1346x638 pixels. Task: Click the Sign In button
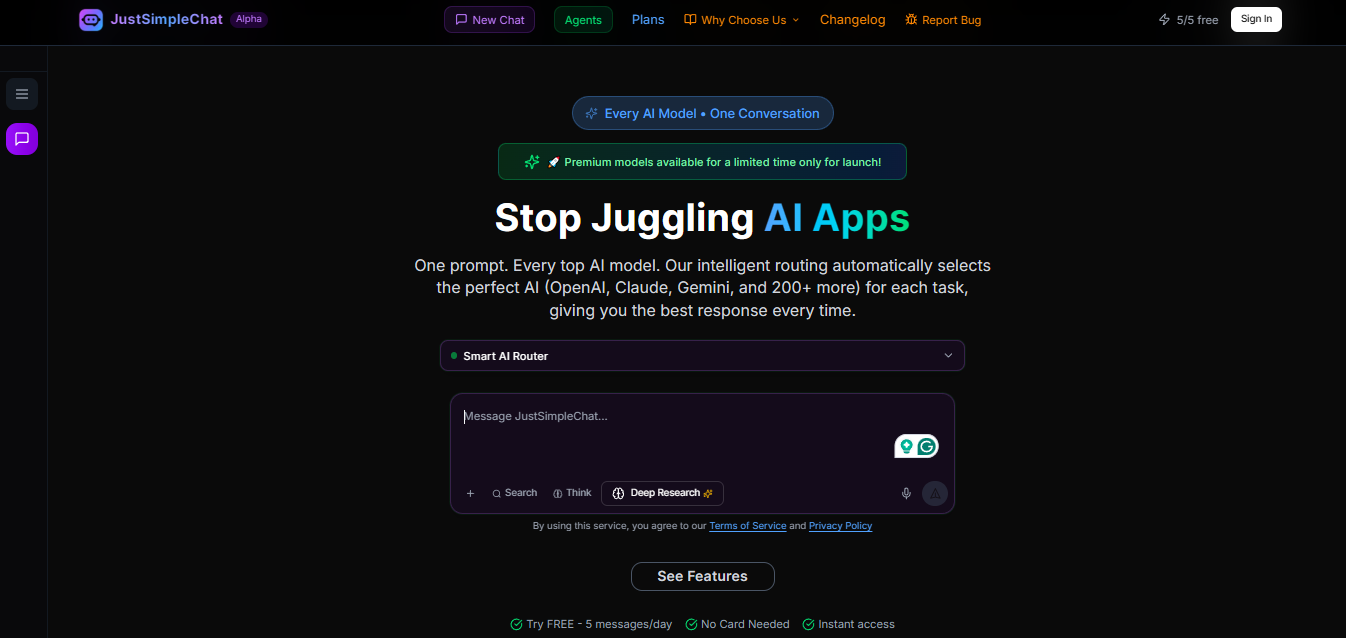click(x=1256, y=19)
